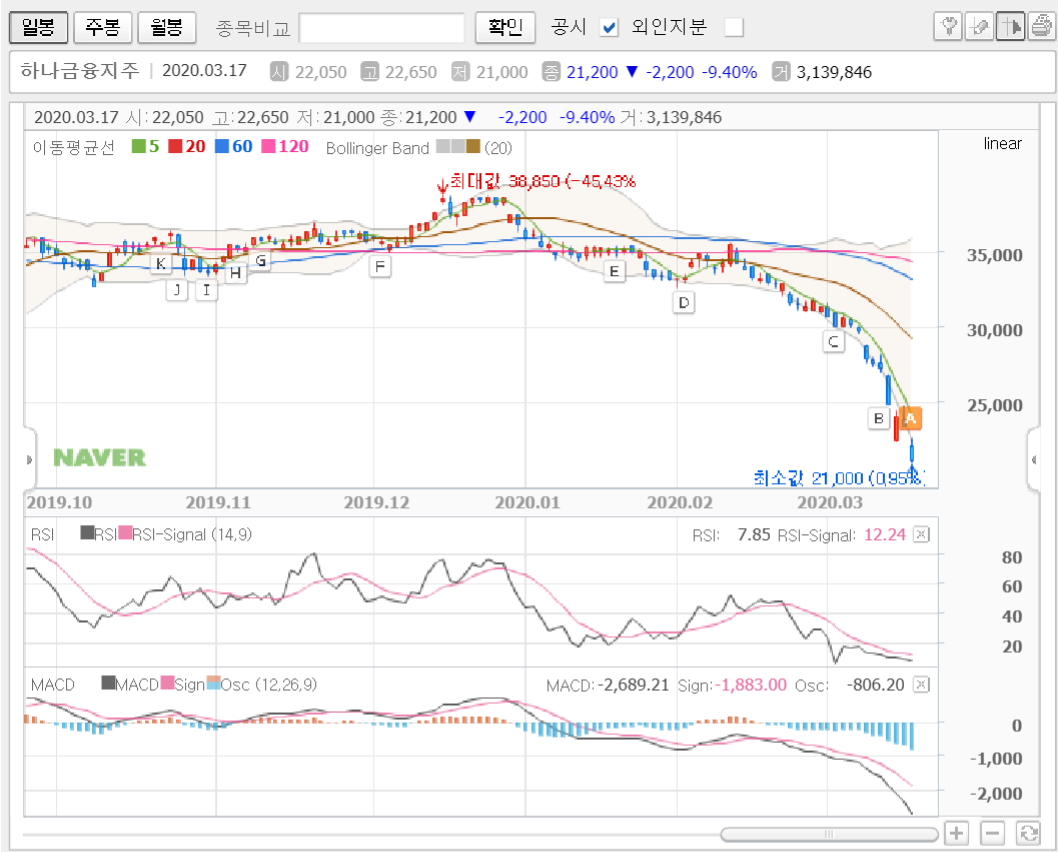Click disclosure marker G on chart

(260, 260)
